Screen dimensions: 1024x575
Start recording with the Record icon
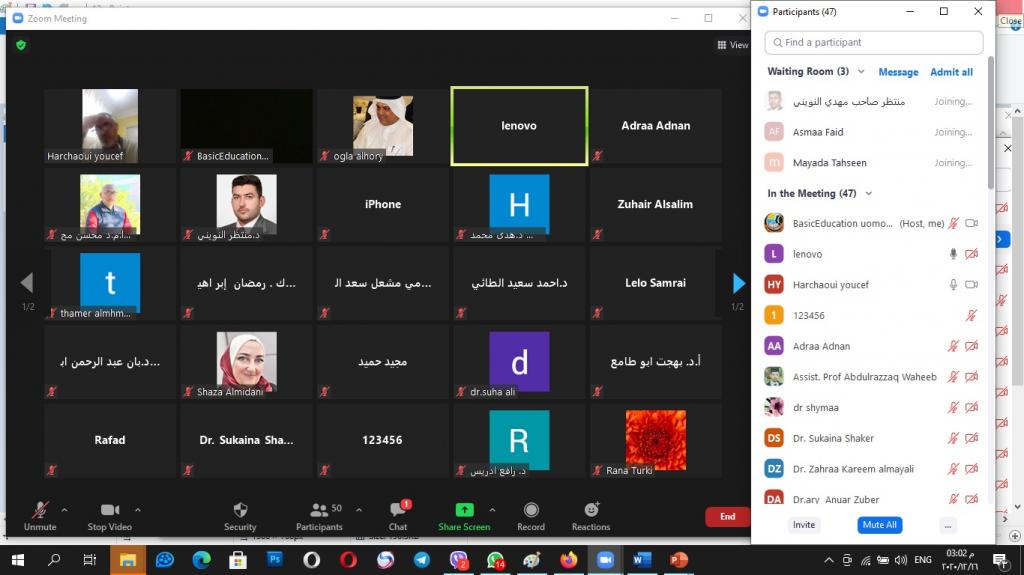531,510
